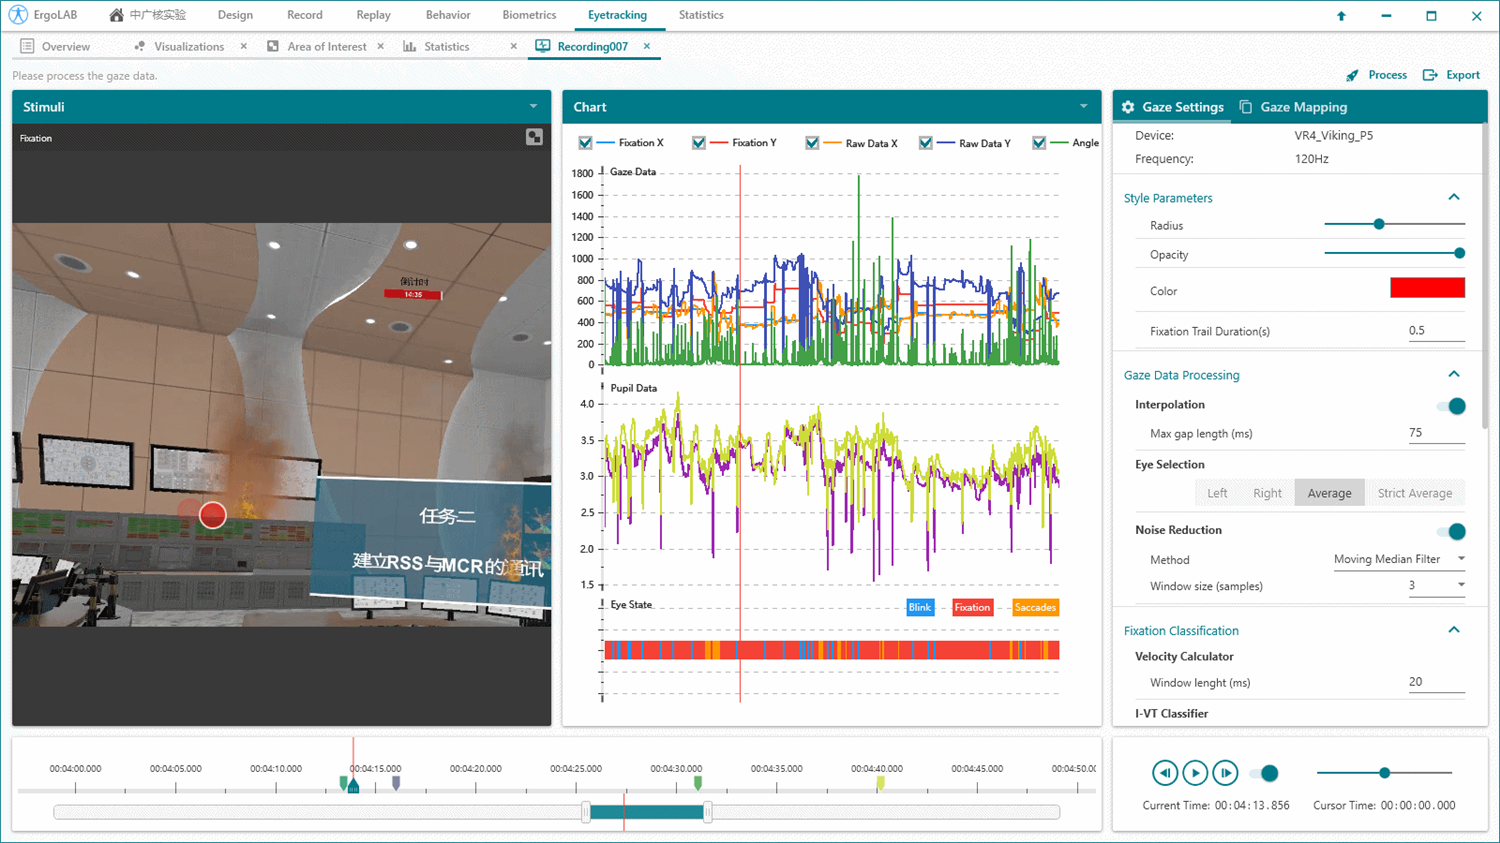Image resolution: width=1500 pixels, height=843 pixels.
Task: Uncheck the Fixation X series checkbox
Action: 586,143
